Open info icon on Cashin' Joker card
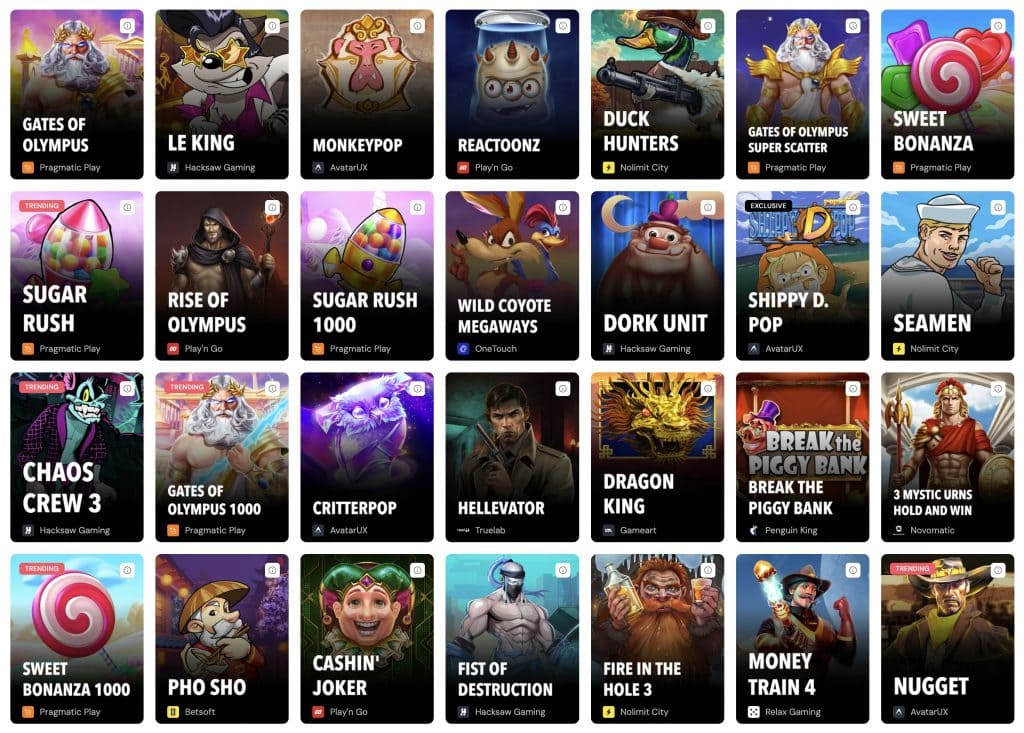 (x=417, y=570)
